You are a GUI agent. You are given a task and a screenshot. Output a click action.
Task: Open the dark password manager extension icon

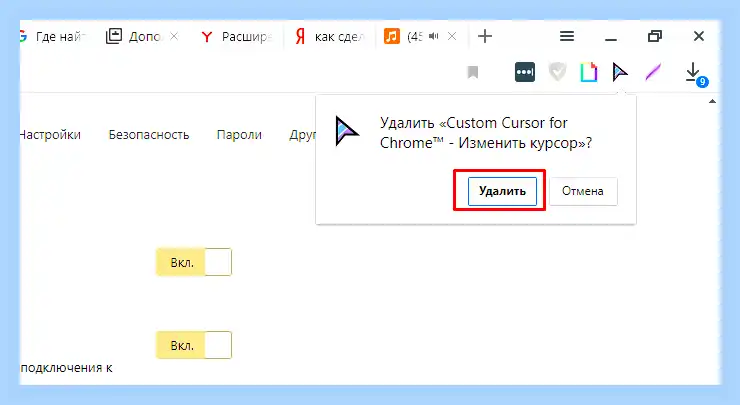point(525,72)
